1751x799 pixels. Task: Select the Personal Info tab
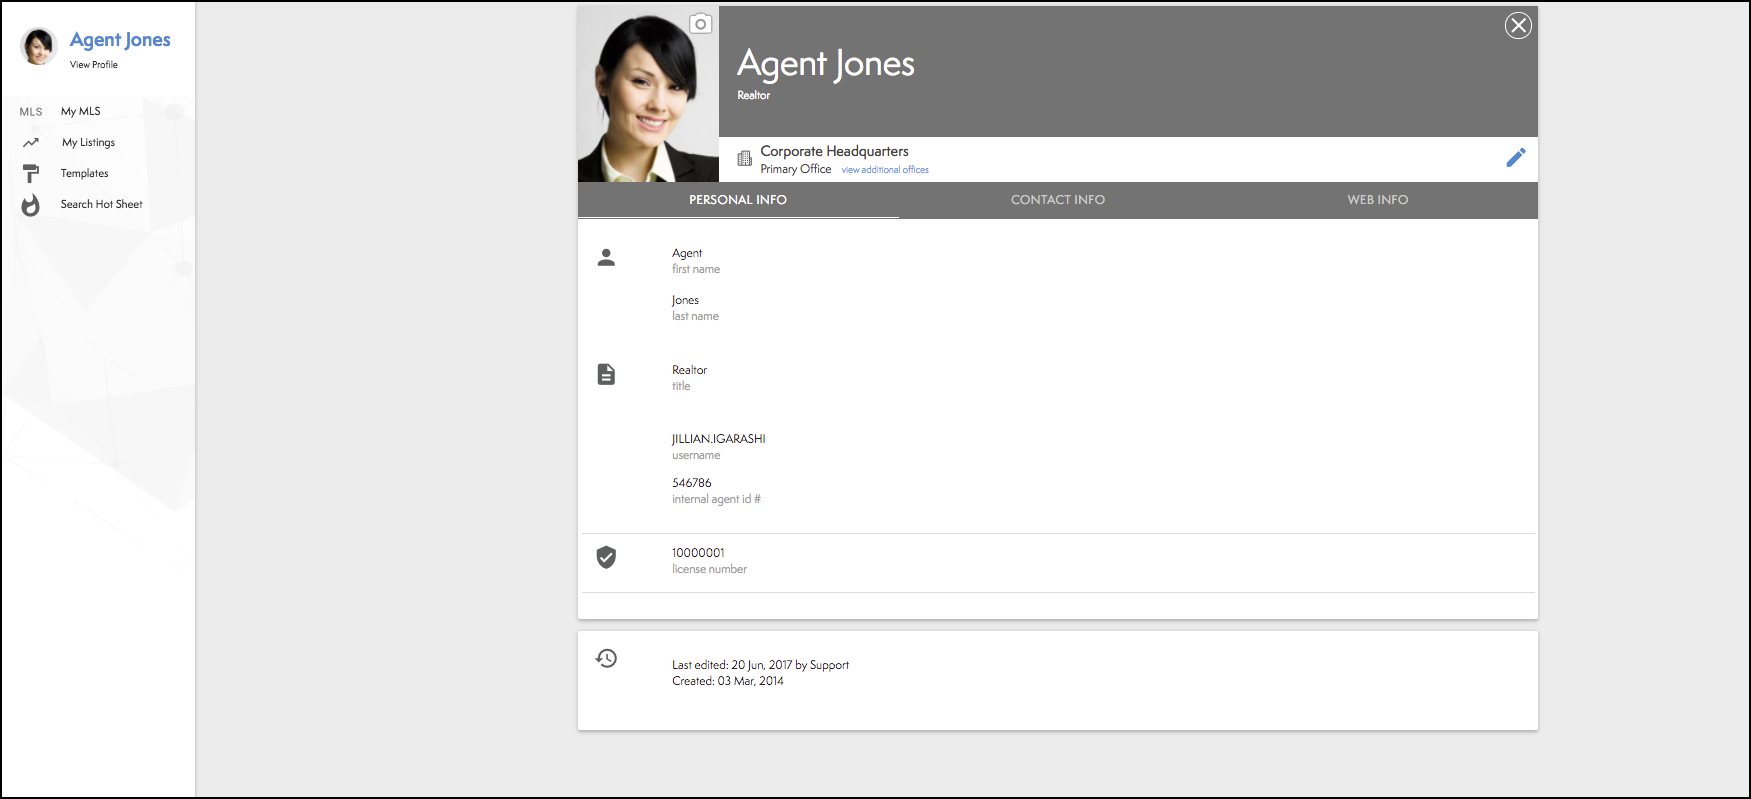coord(737,200)
